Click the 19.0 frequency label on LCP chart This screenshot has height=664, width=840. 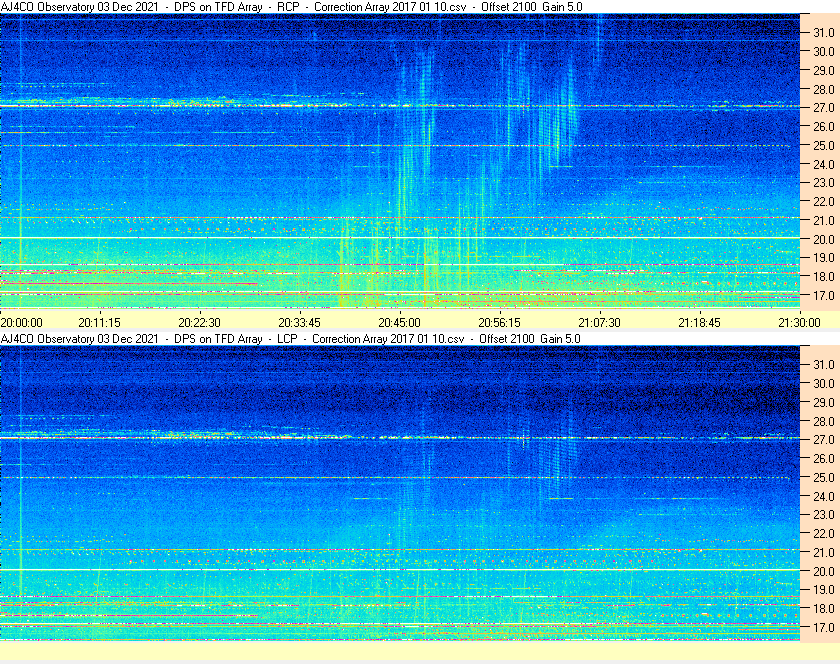pos(824,590)
